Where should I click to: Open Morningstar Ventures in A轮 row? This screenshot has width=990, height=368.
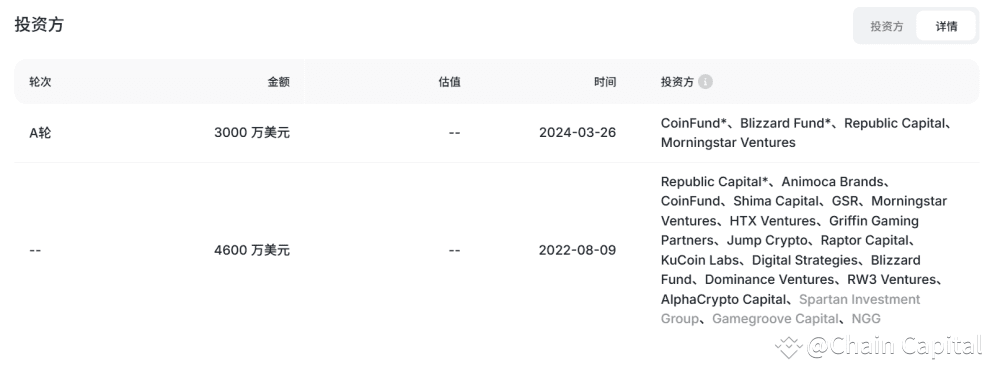pyautogui.click(x=728, y=143)
